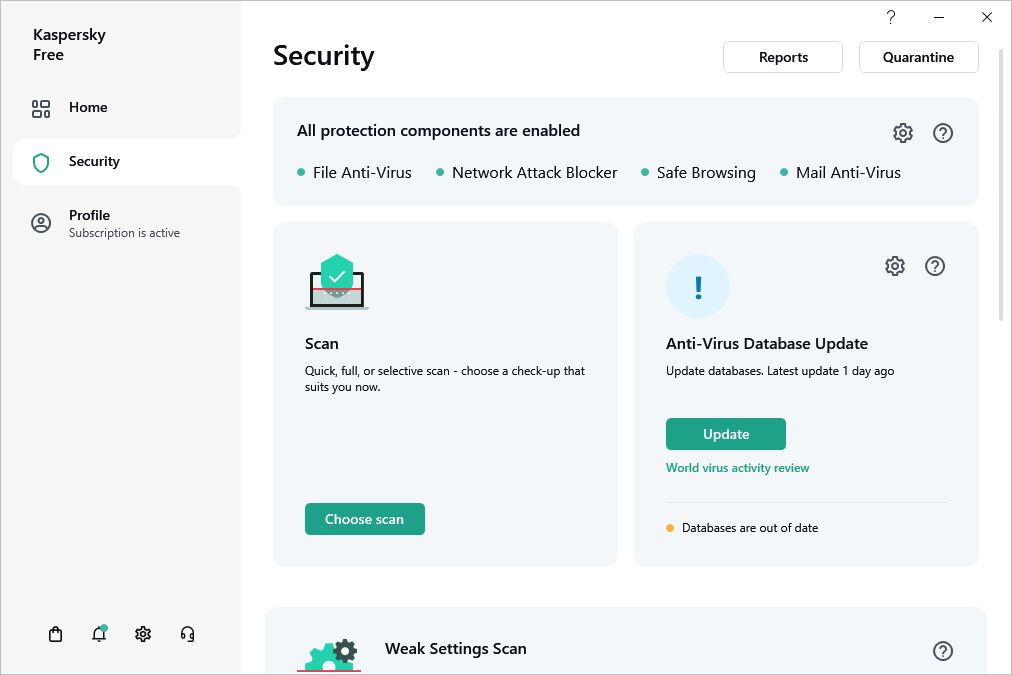Open Quarantine
The width and height of the screenshot is (1012, 675).
coord(918,57)
